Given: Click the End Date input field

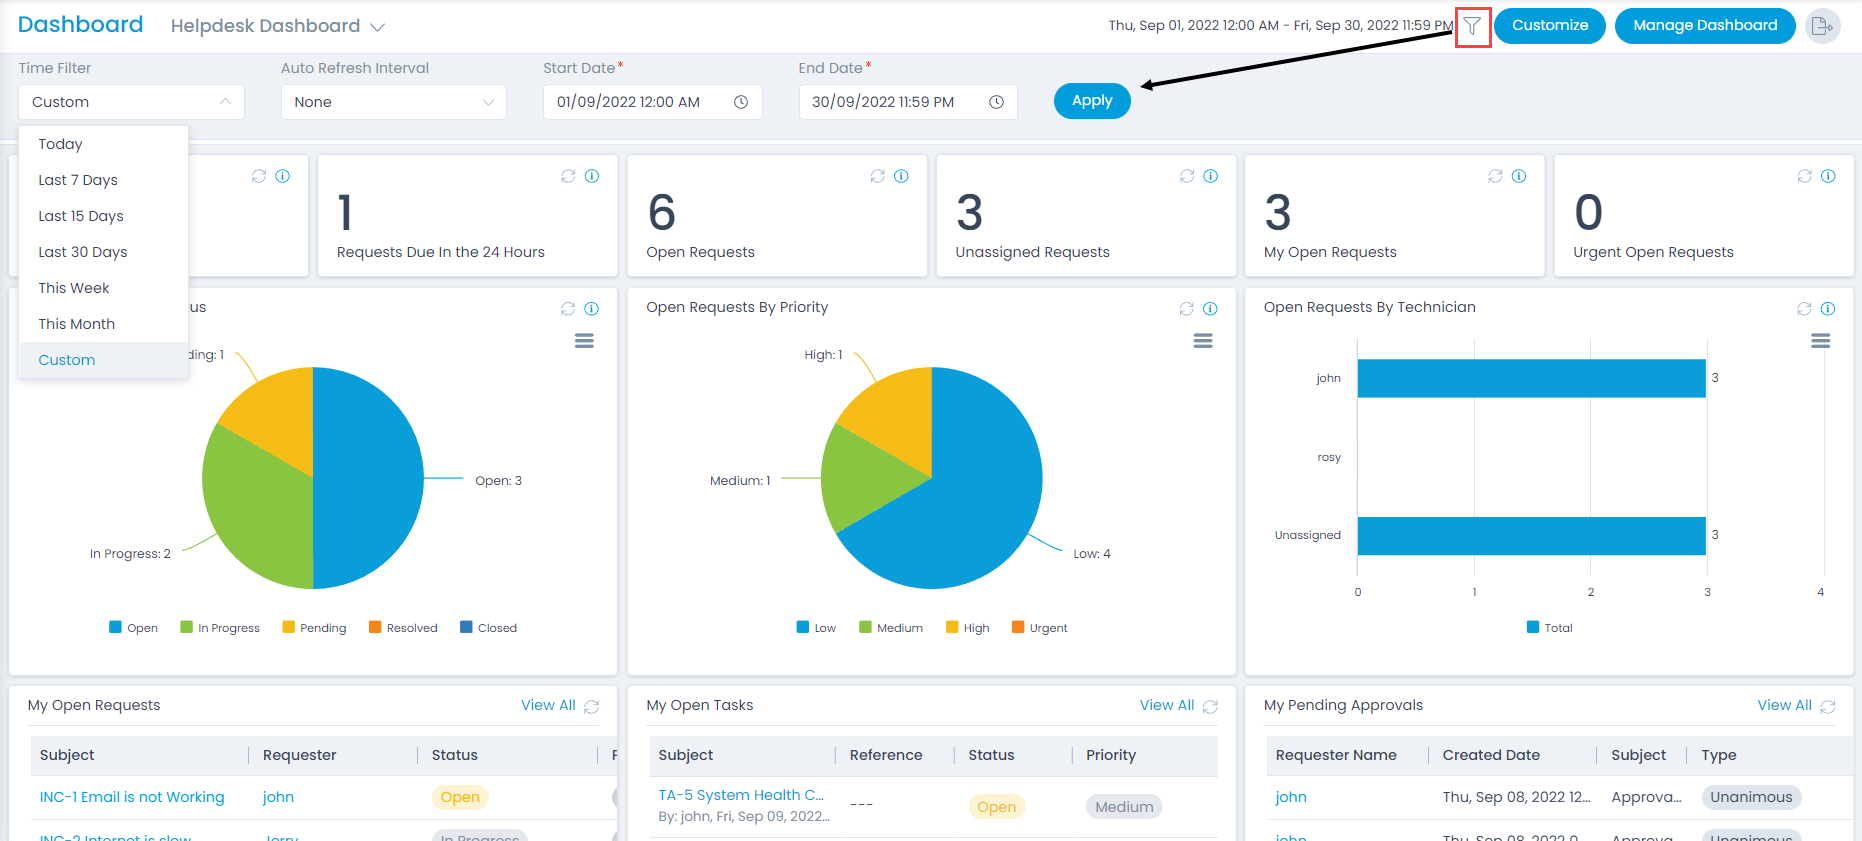Looking at the screenshot, I should pyautogui.click(x=908, y=102).
